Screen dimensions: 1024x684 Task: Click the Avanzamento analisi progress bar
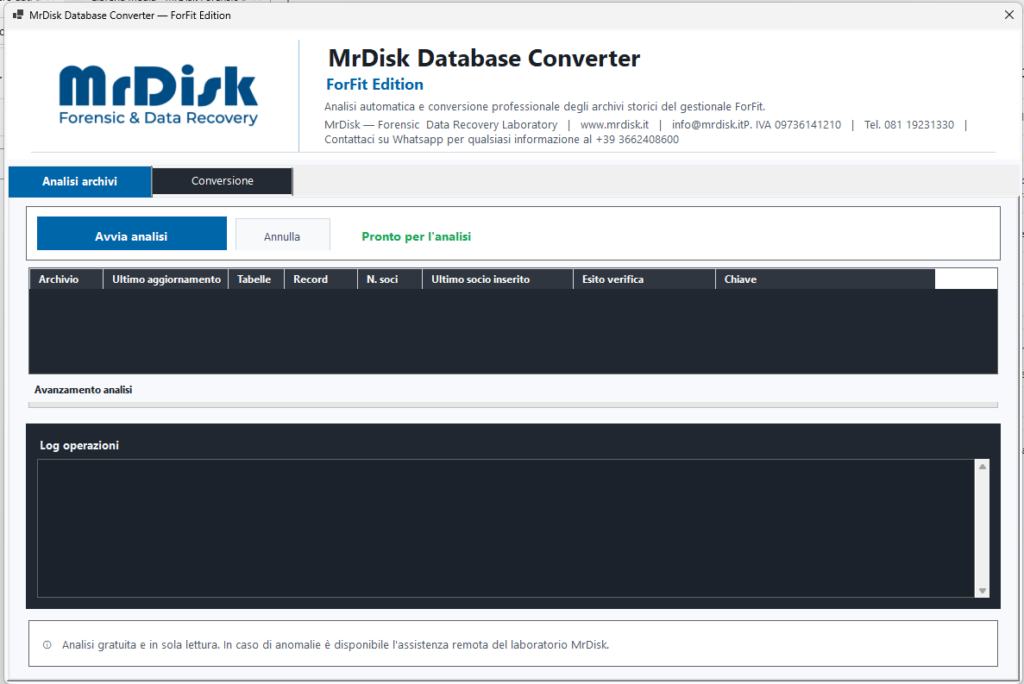tap(513, 405)
